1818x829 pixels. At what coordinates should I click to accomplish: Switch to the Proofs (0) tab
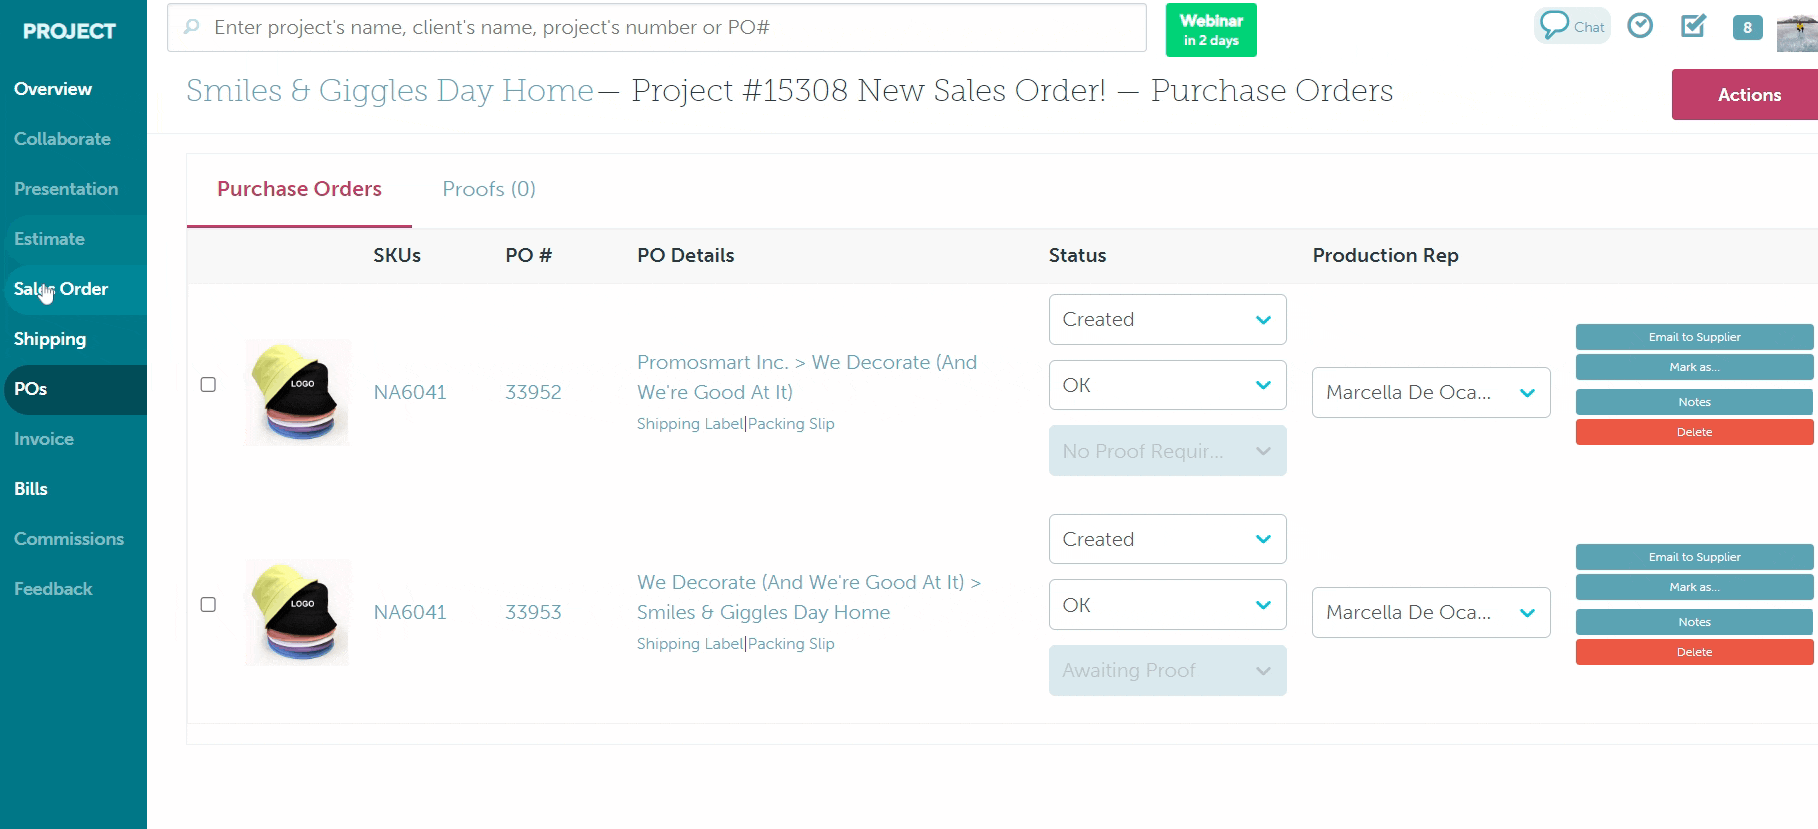[x=489, y=189]
